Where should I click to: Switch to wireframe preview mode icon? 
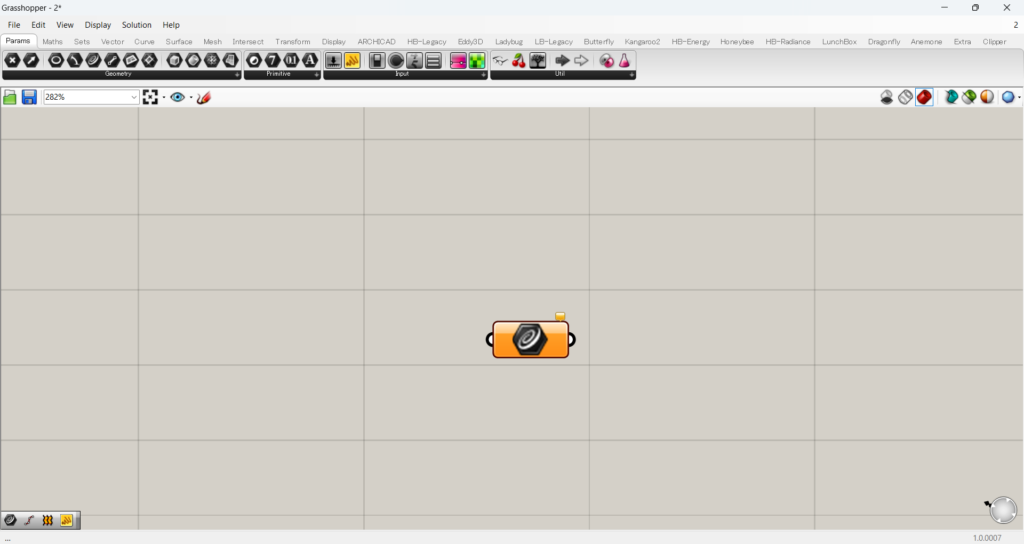(905, 97)
